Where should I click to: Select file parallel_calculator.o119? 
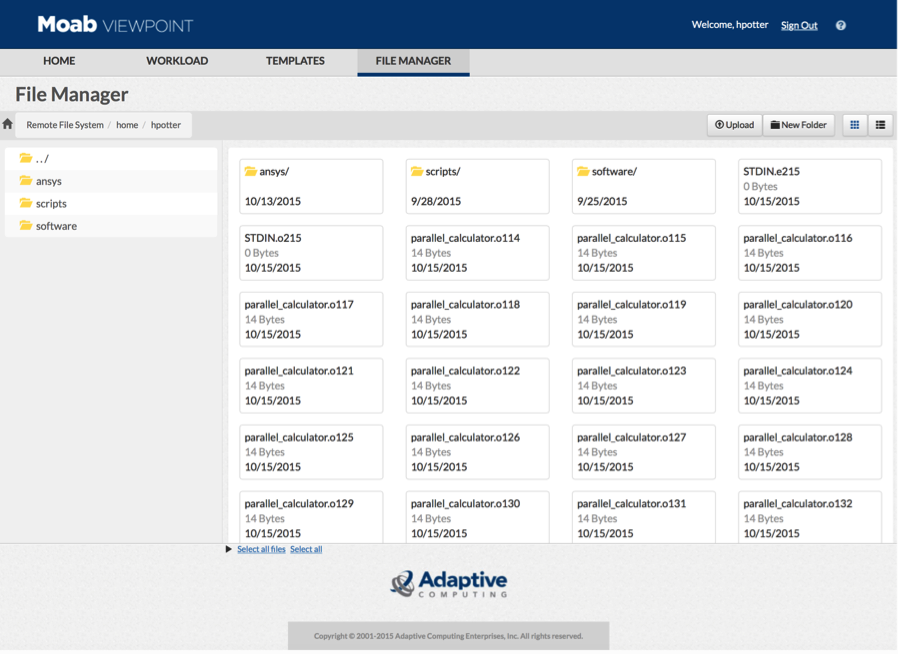tap(644, 319)
